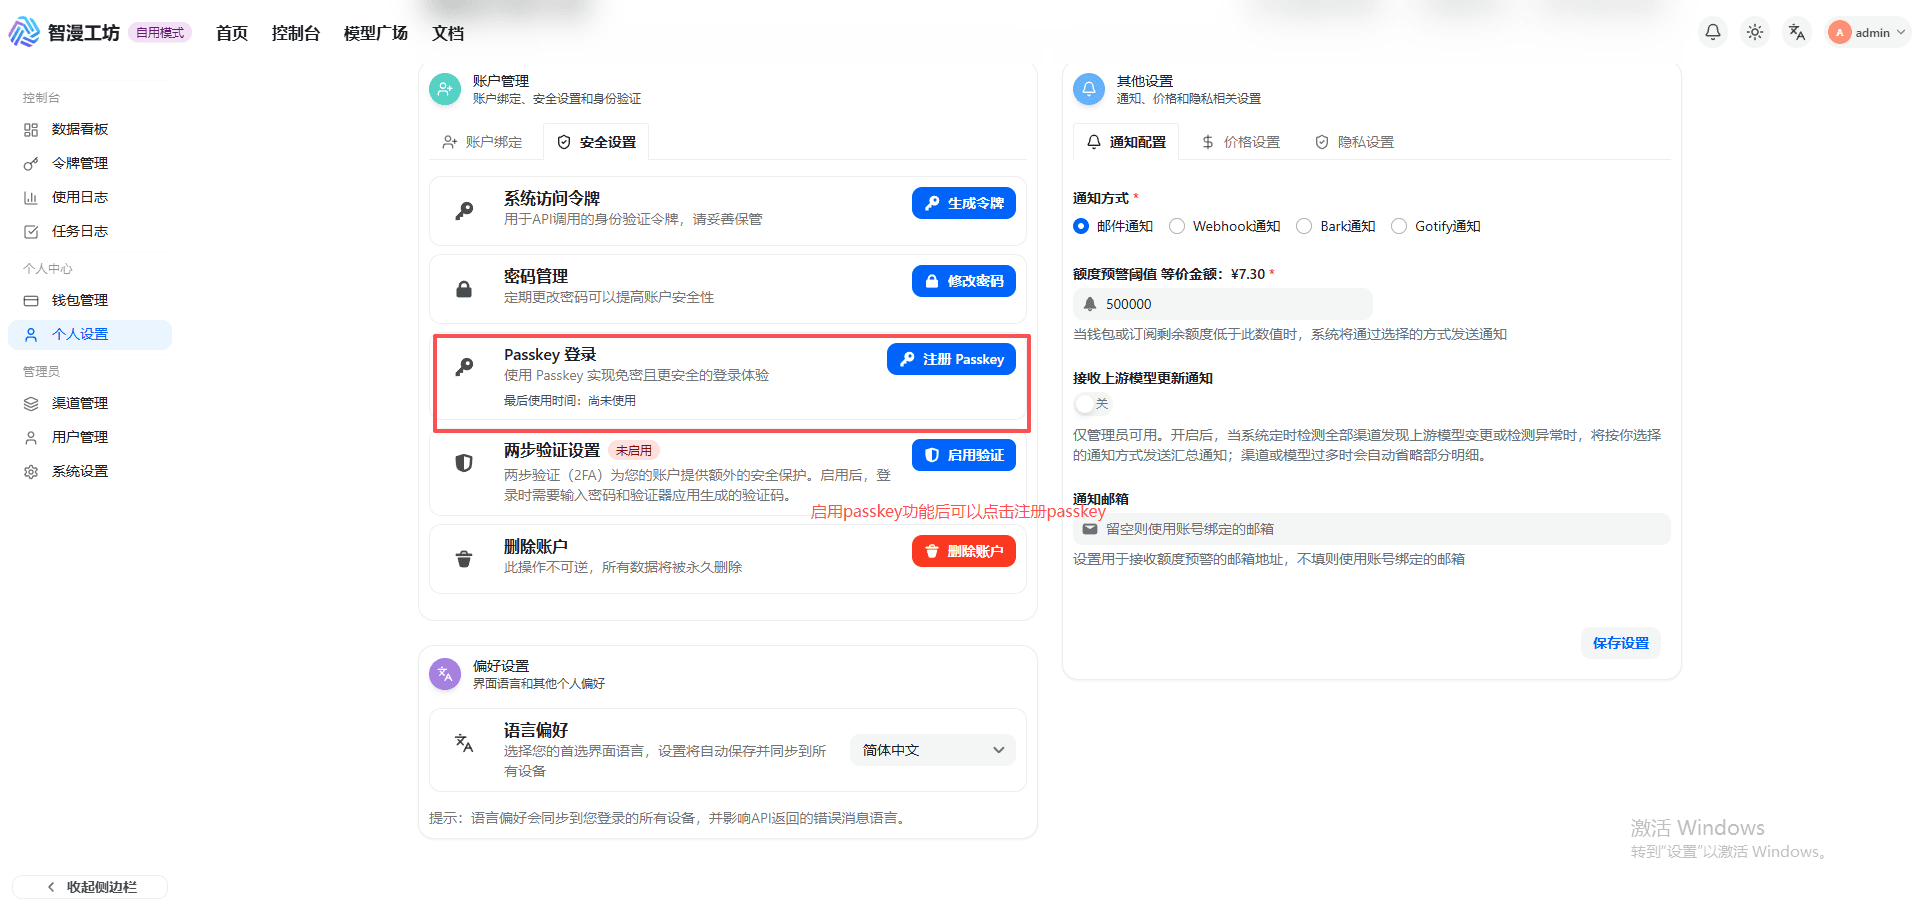The image size is (1920, 911).
Task: Click the 数据看板 dashboard grid icon
Action: (x=31, y=130)
